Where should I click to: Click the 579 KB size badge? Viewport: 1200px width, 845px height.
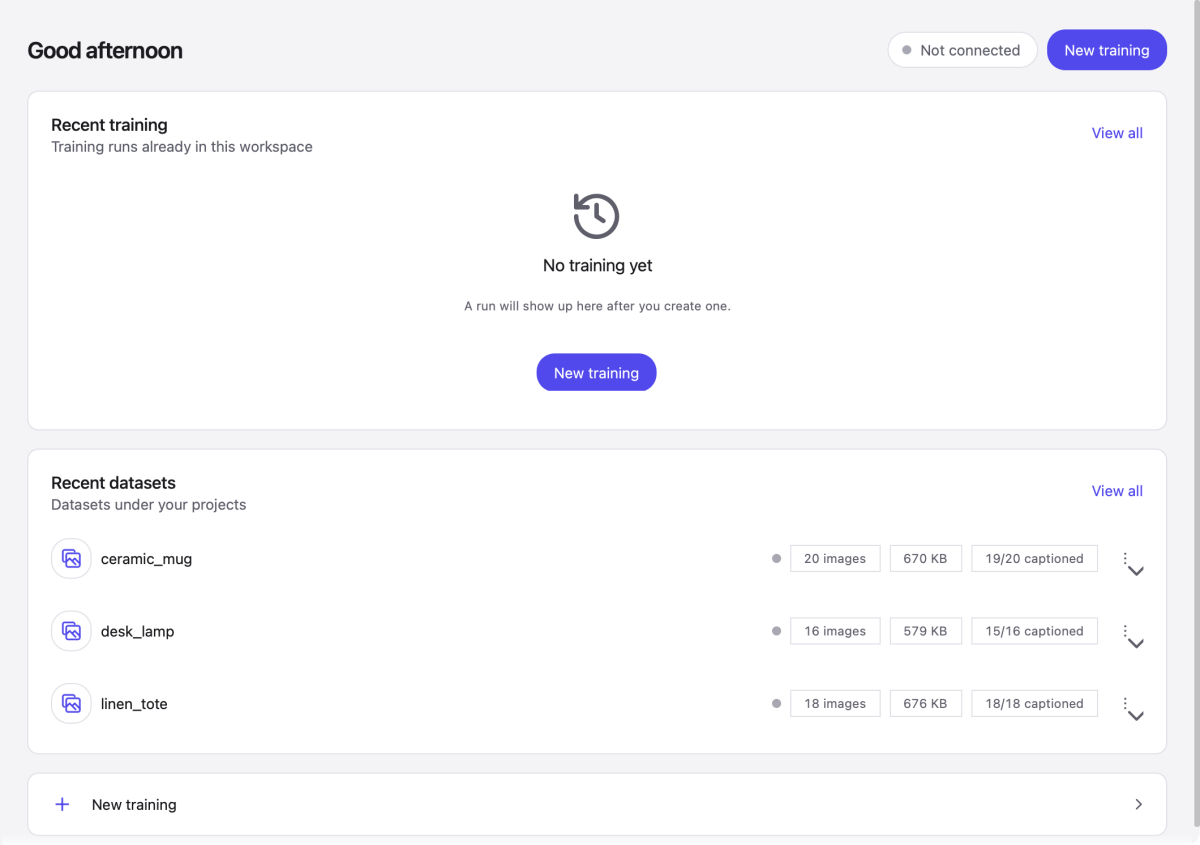[x=925, y=631]
